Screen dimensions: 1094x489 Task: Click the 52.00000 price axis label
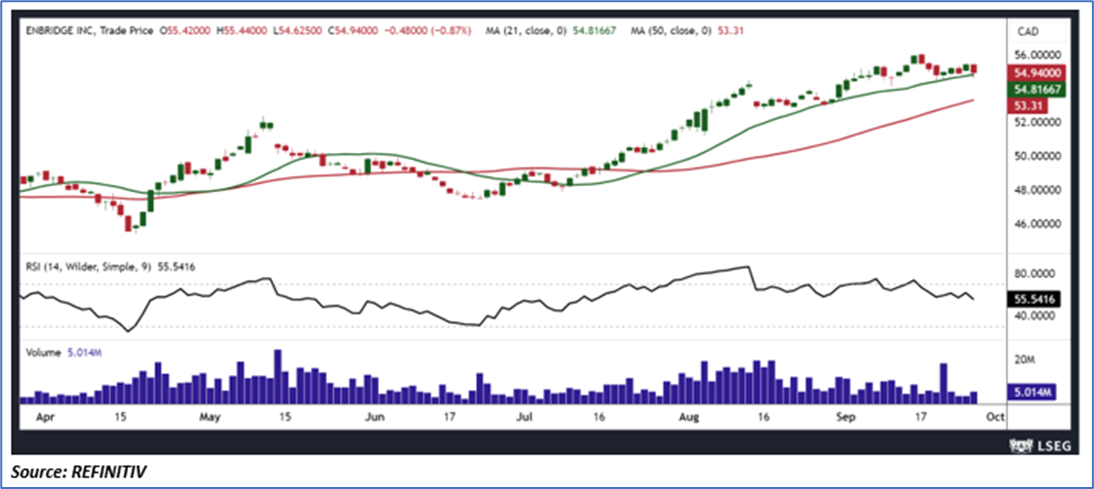(x=1037, y=122)
